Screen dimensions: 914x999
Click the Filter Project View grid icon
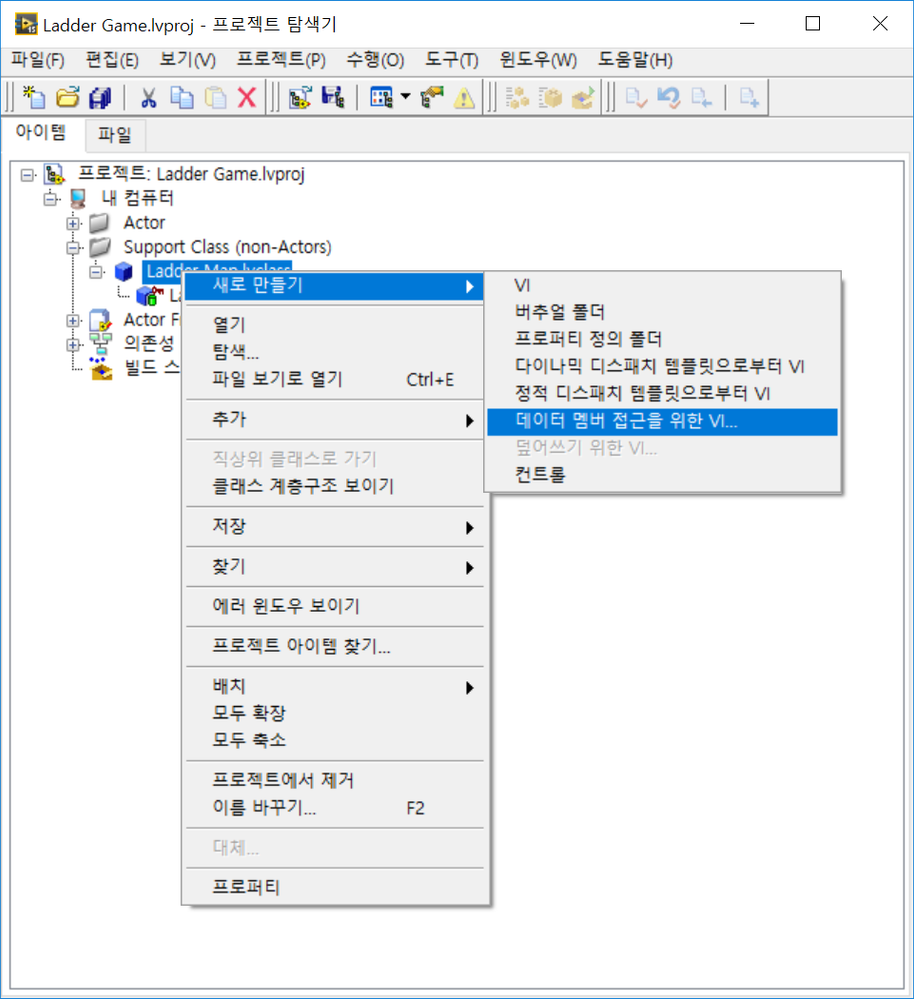[x=382, y=97]
